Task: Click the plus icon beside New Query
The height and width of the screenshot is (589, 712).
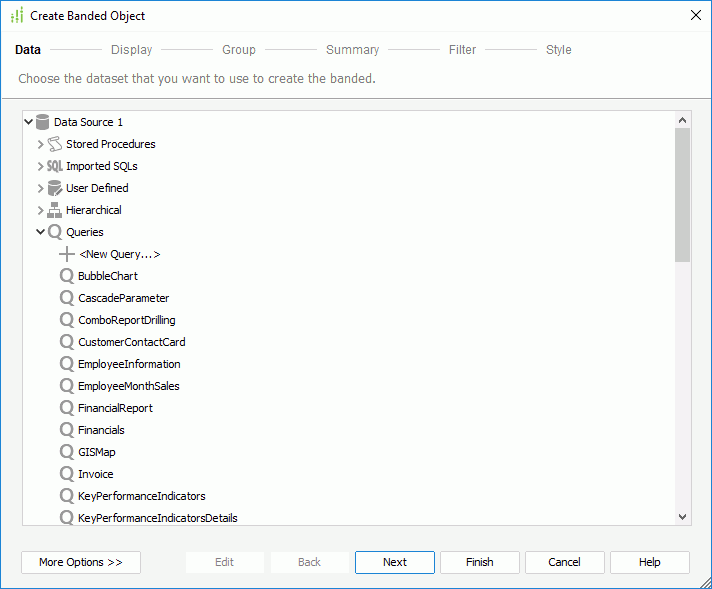Action: click(x=67, y=254)
